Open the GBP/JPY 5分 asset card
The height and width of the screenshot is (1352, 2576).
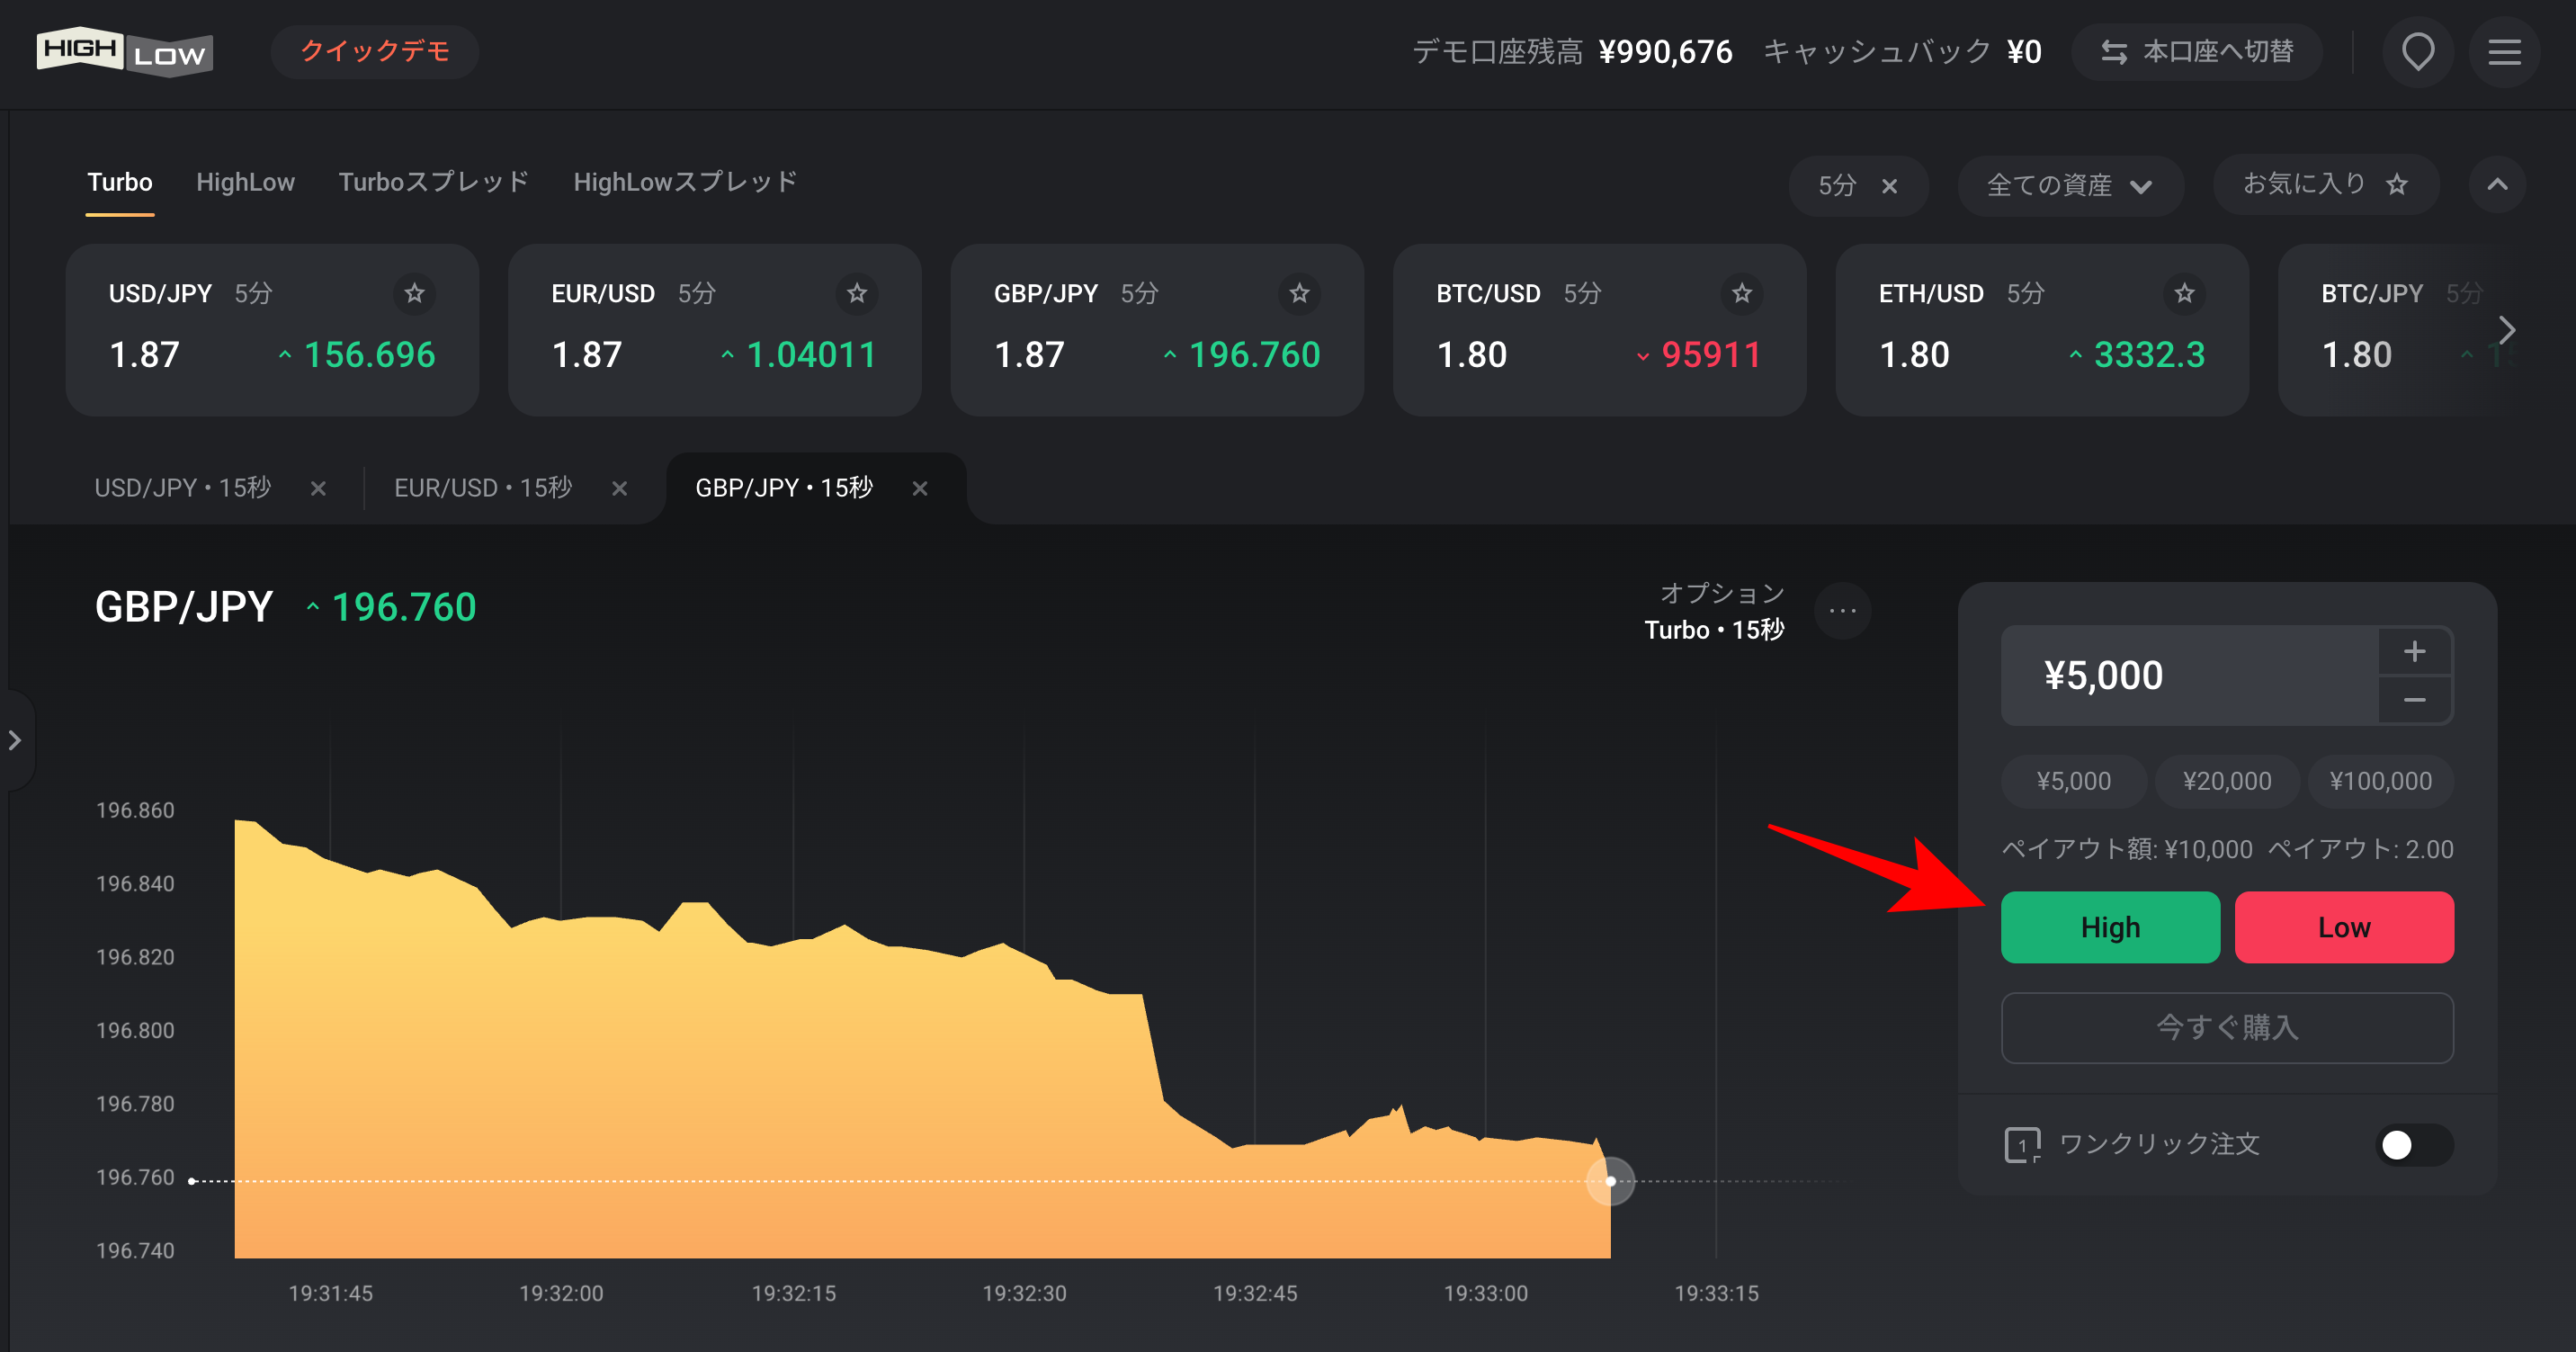(x=1157, y=330)
